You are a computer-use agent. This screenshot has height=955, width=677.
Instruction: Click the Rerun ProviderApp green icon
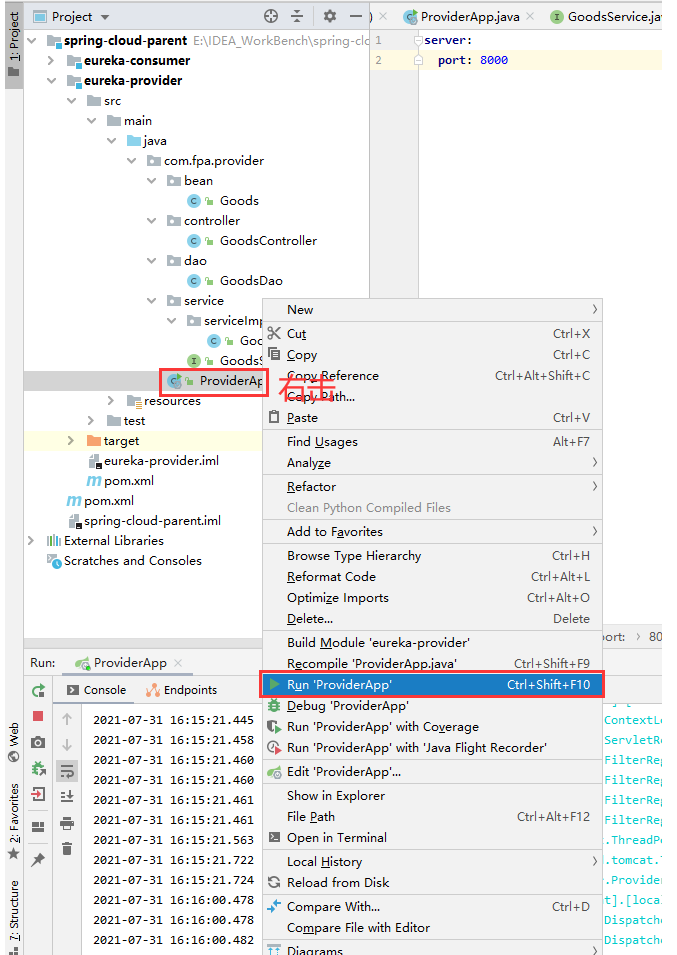tap(38, 690)
